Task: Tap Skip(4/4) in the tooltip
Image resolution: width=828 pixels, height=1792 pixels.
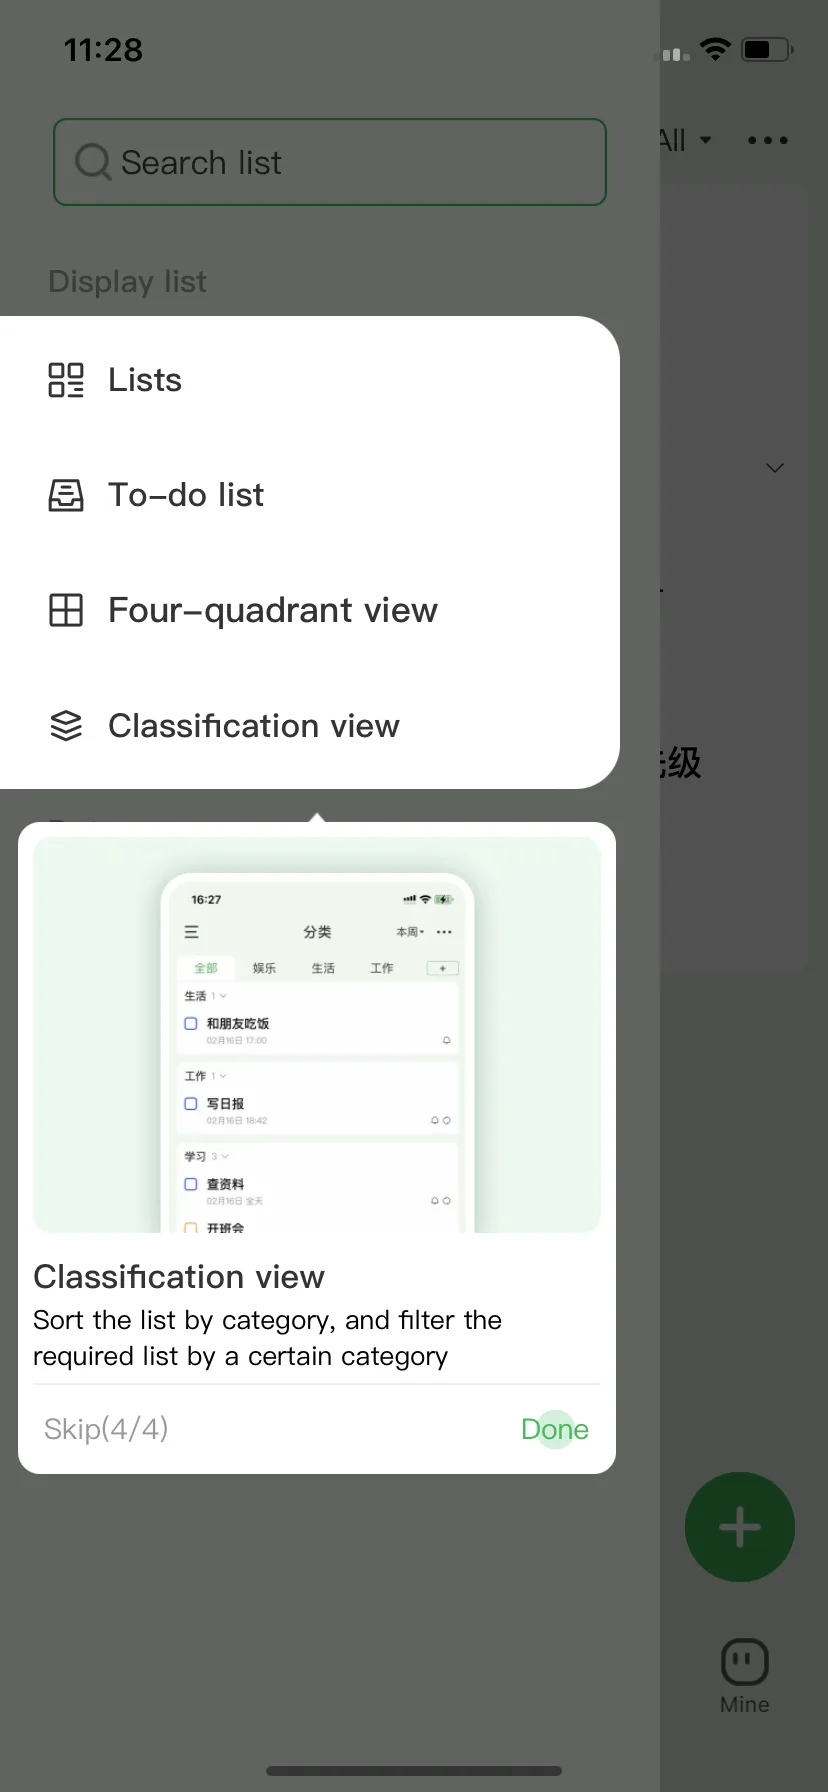Action: coord(106,1429)
